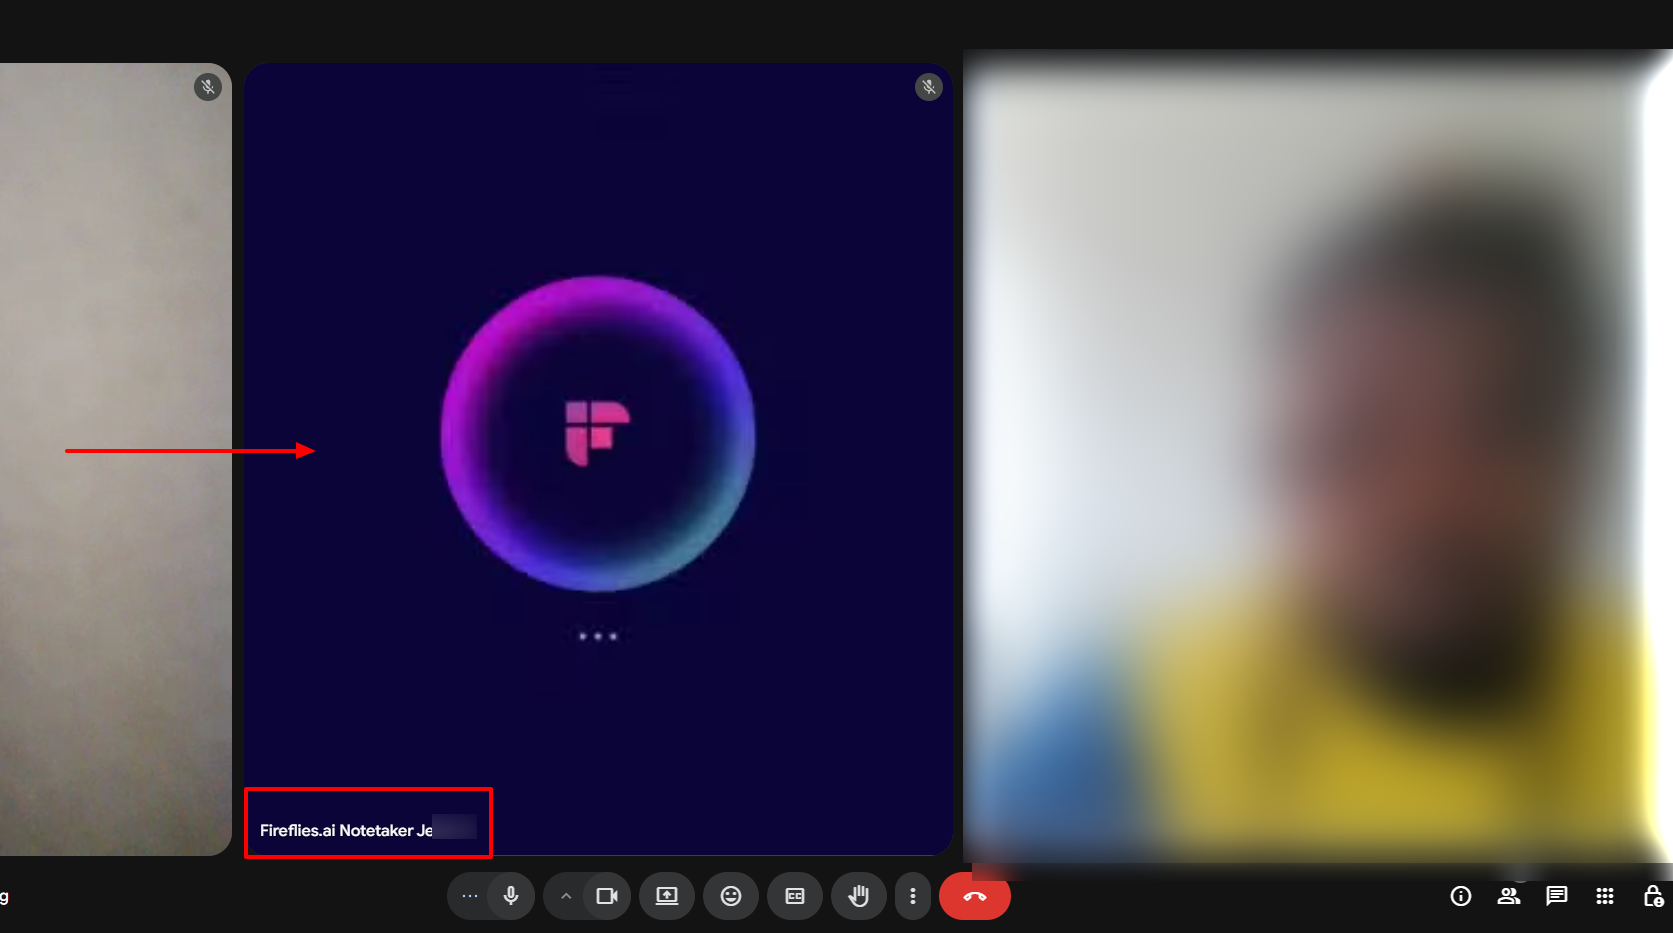Click muted mic indicator on gray tile
This screenshot has width=1673, height=933.
coord(208,87)
